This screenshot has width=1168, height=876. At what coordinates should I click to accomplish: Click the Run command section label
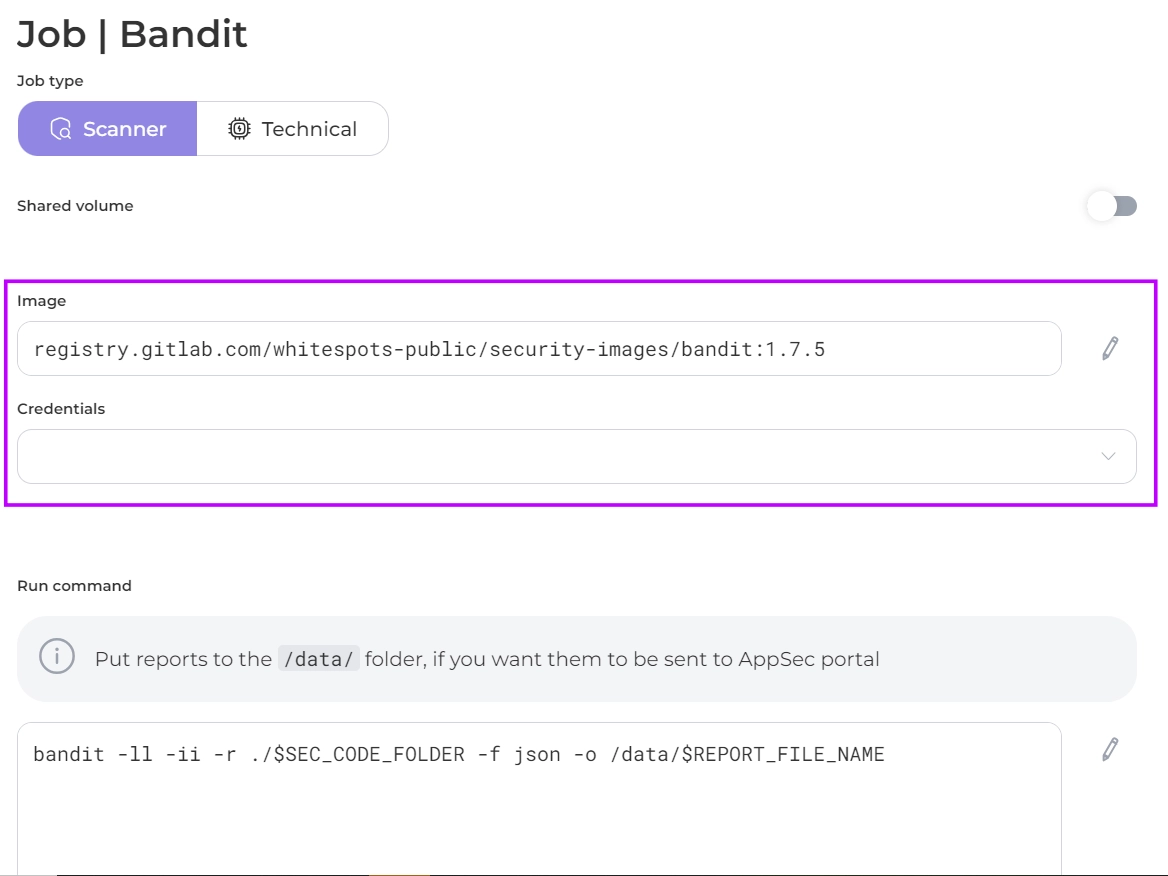[74, 586]
